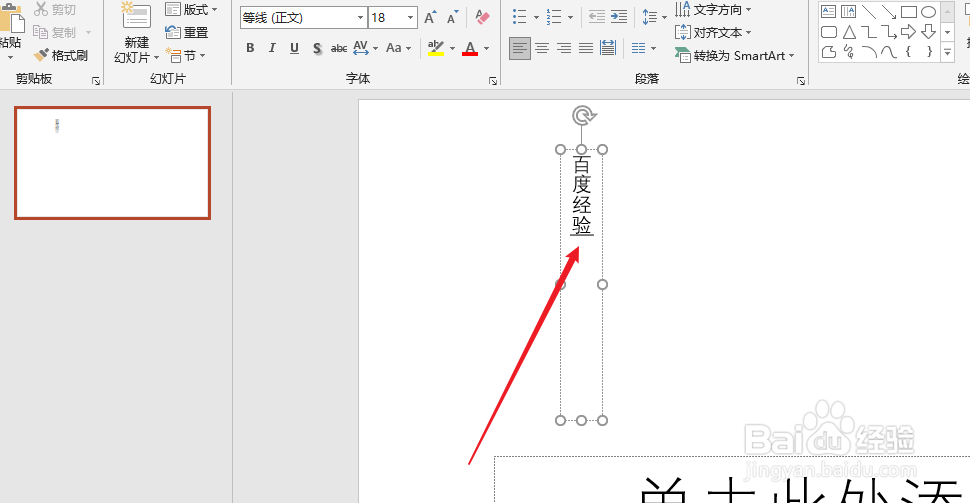The image size is (970, 503).
Task: Select slide 1 thumbnail in the panel
Action: (113, 163)
